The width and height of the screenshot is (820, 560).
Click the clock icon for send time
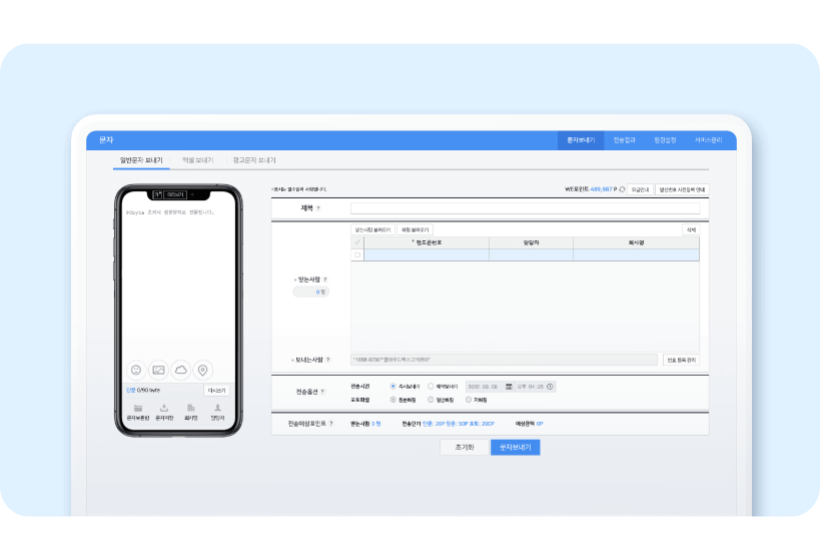click(550, 386)
